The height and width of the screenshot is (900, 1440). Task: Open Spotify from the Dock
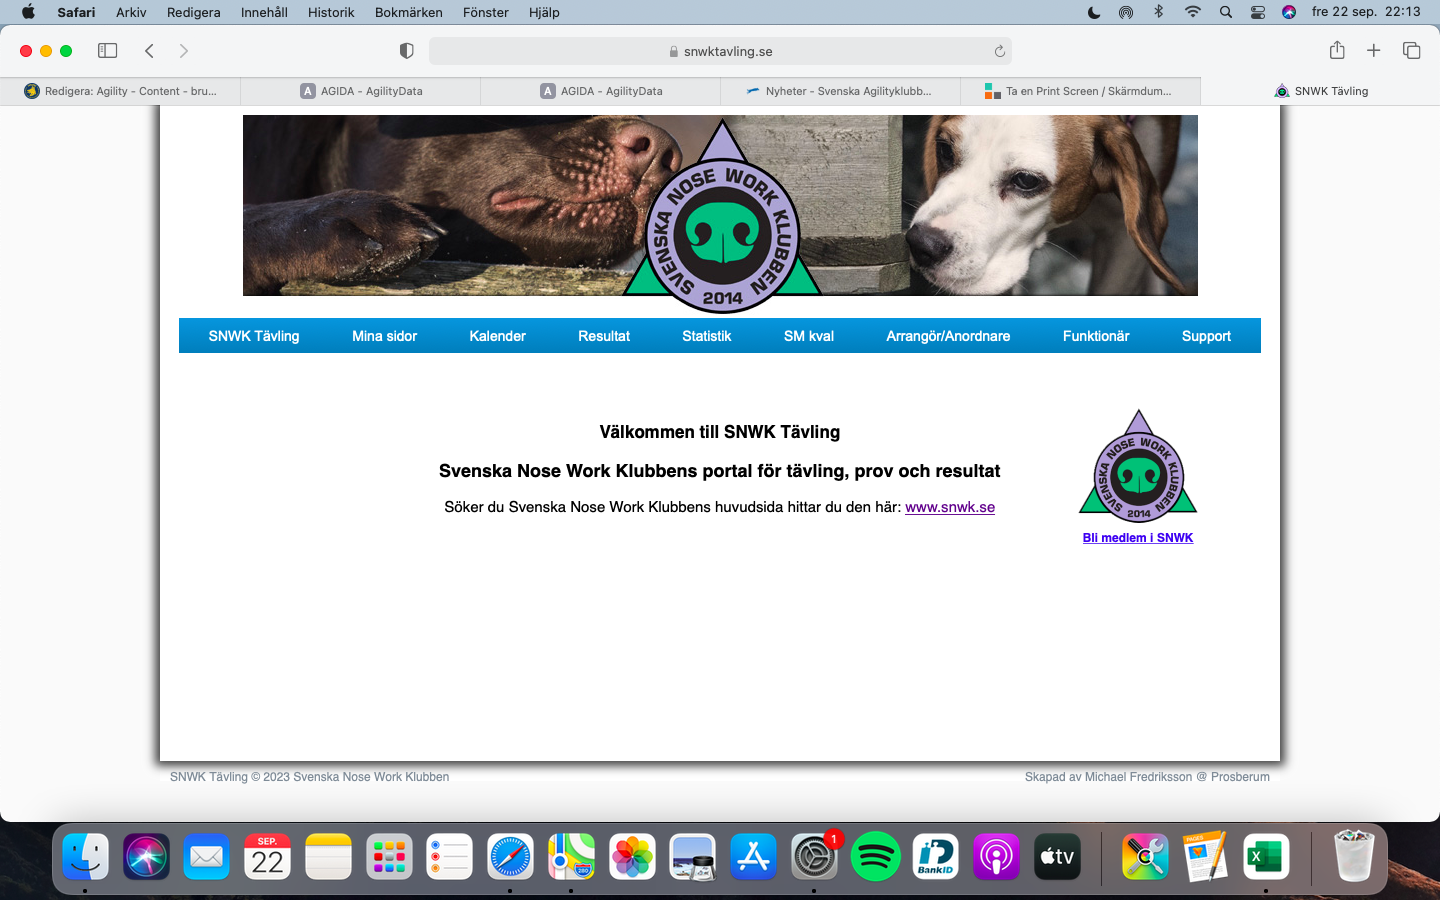coord(875,857)
